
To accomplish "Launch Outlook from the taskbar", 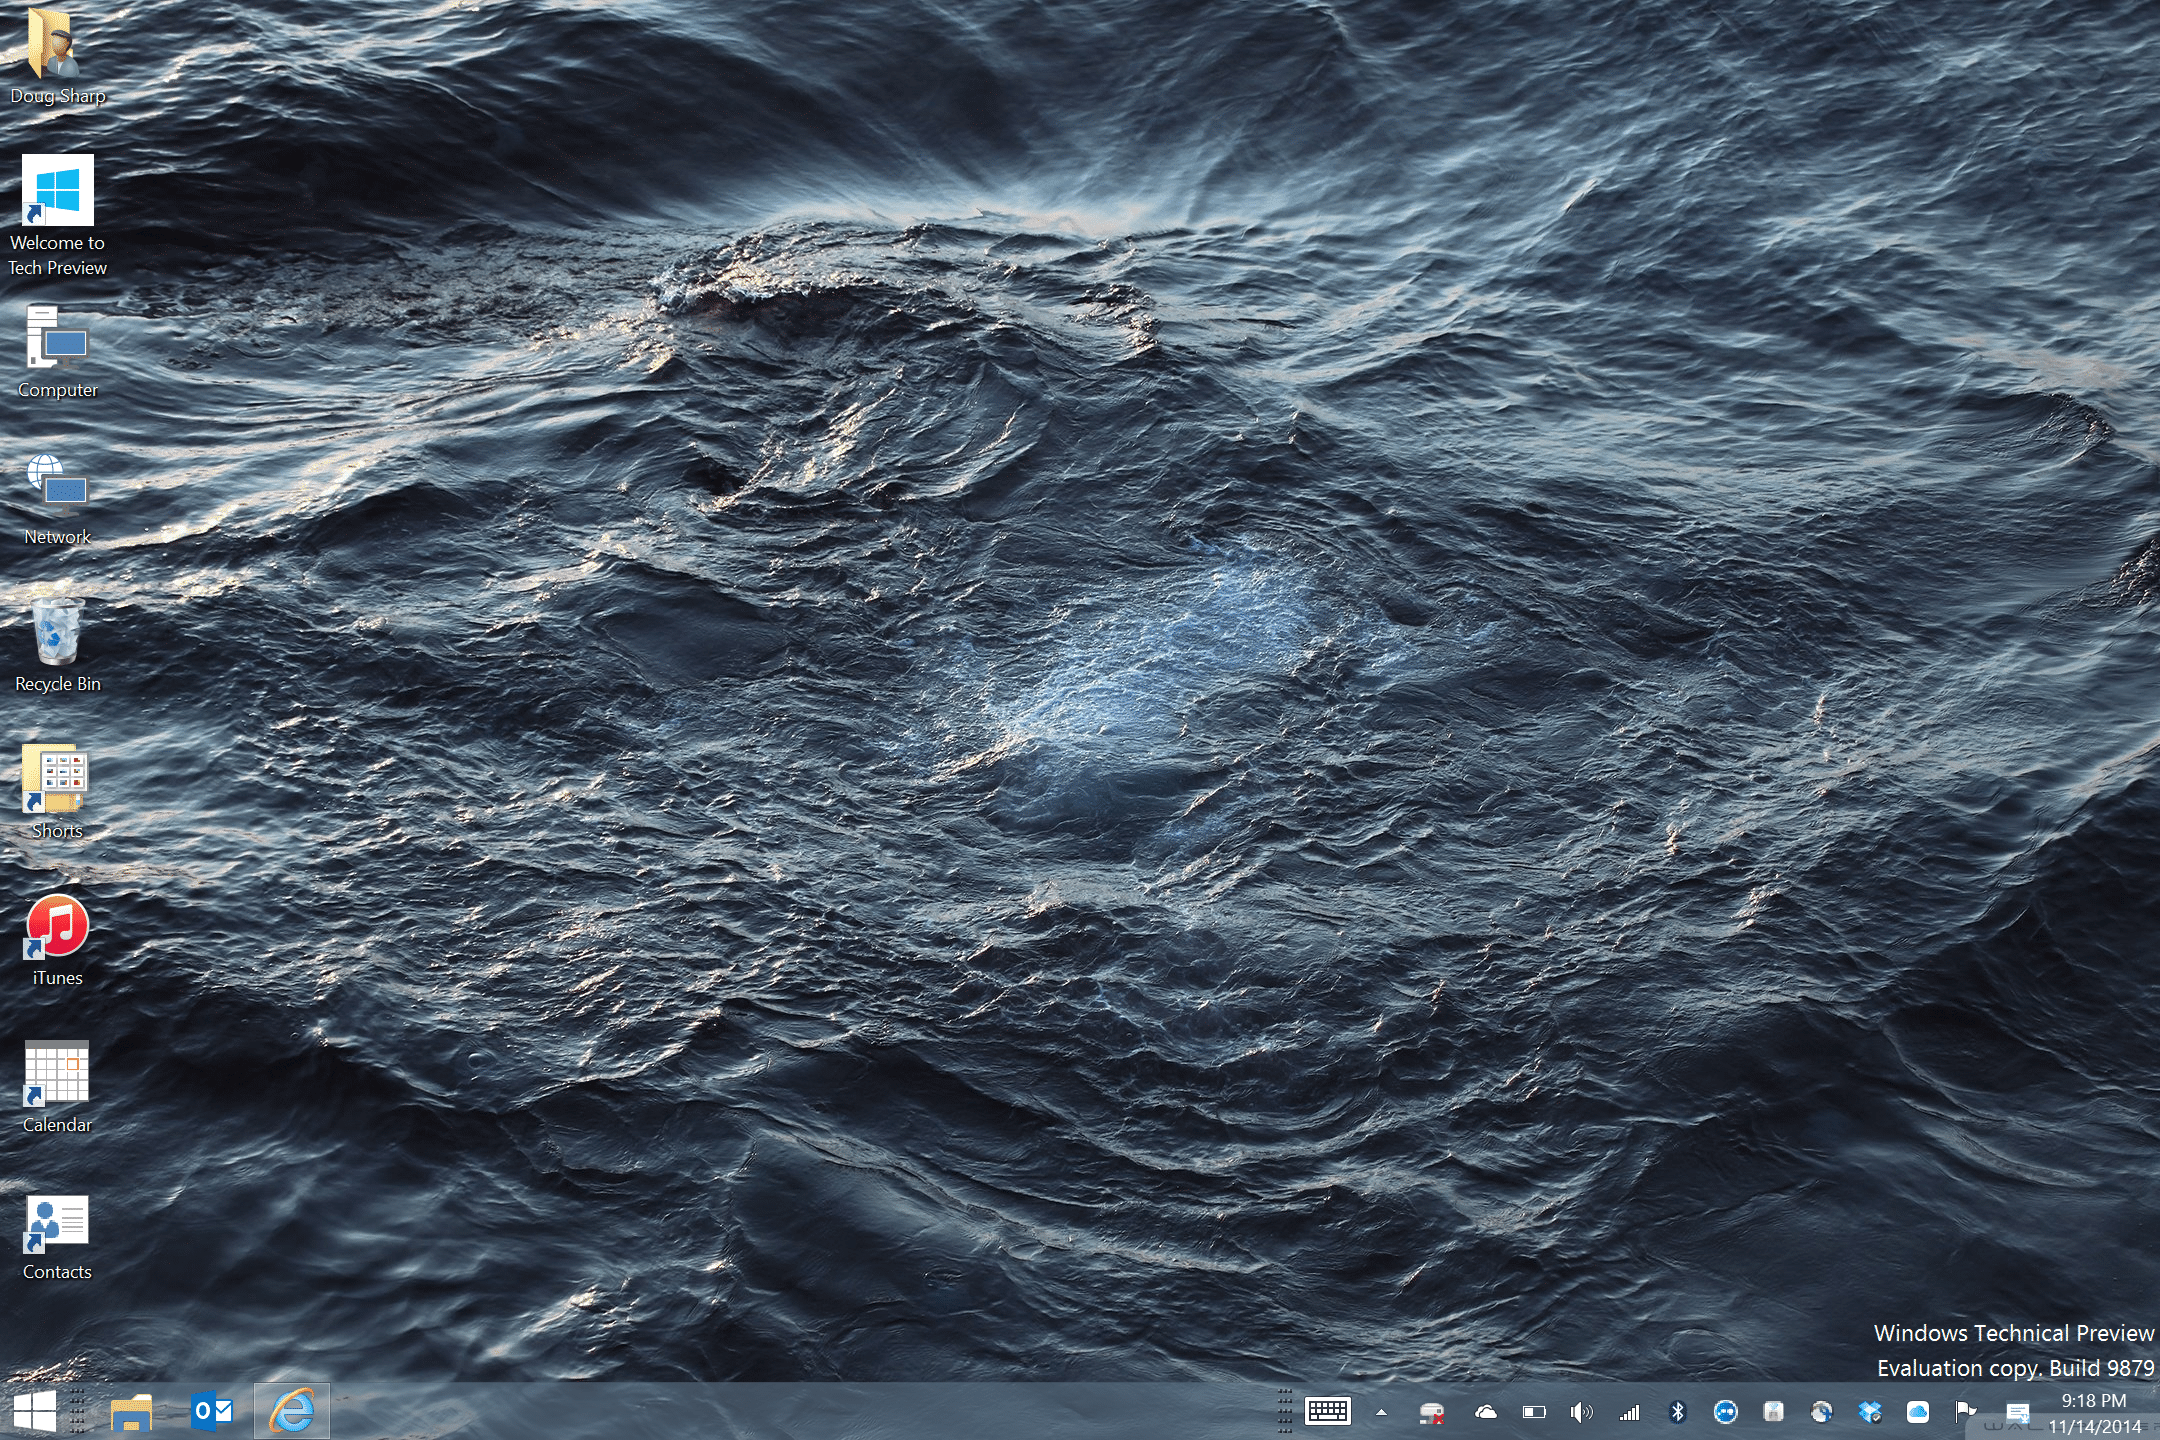I will pyautogui.click(x=211, y=1411).
